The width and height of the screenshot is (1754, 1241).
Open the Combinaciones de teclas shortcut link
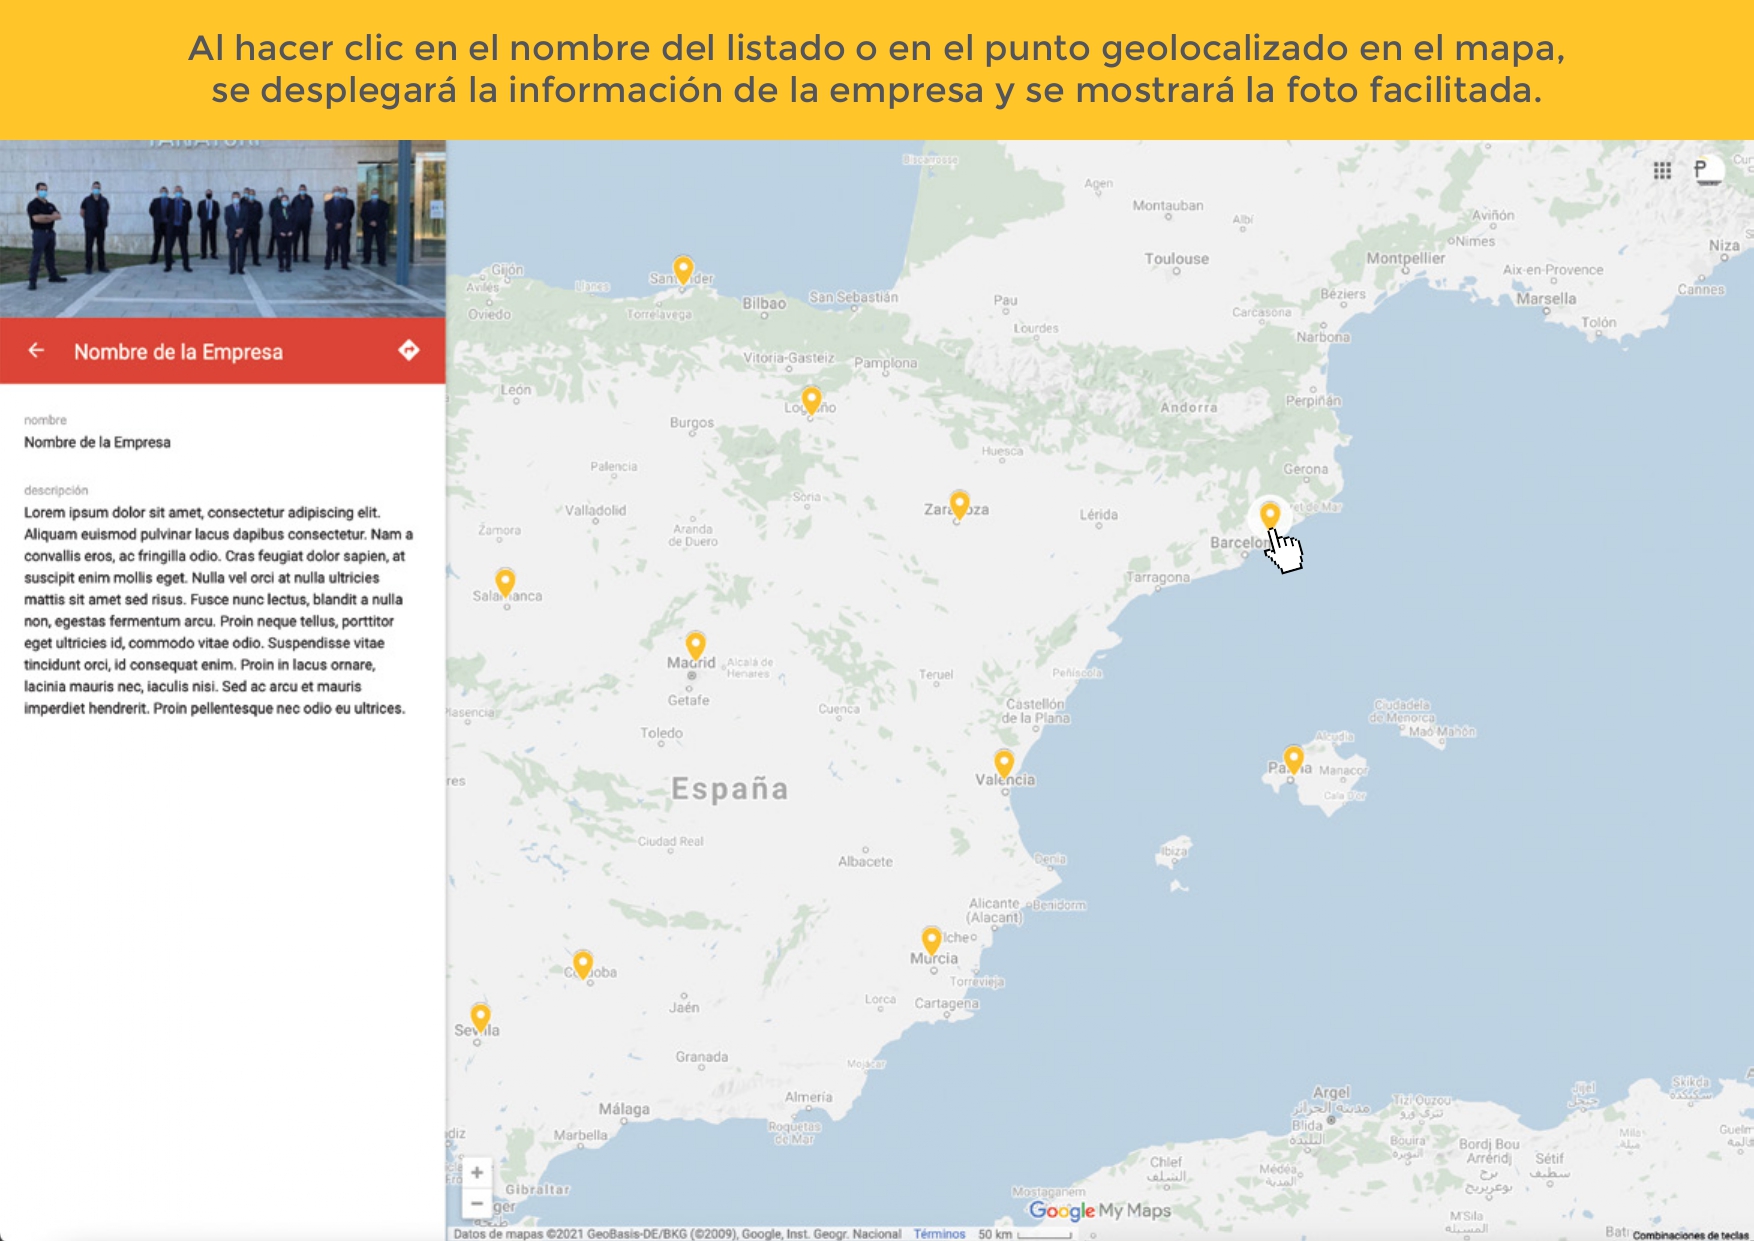(x=1690, y=1235)
